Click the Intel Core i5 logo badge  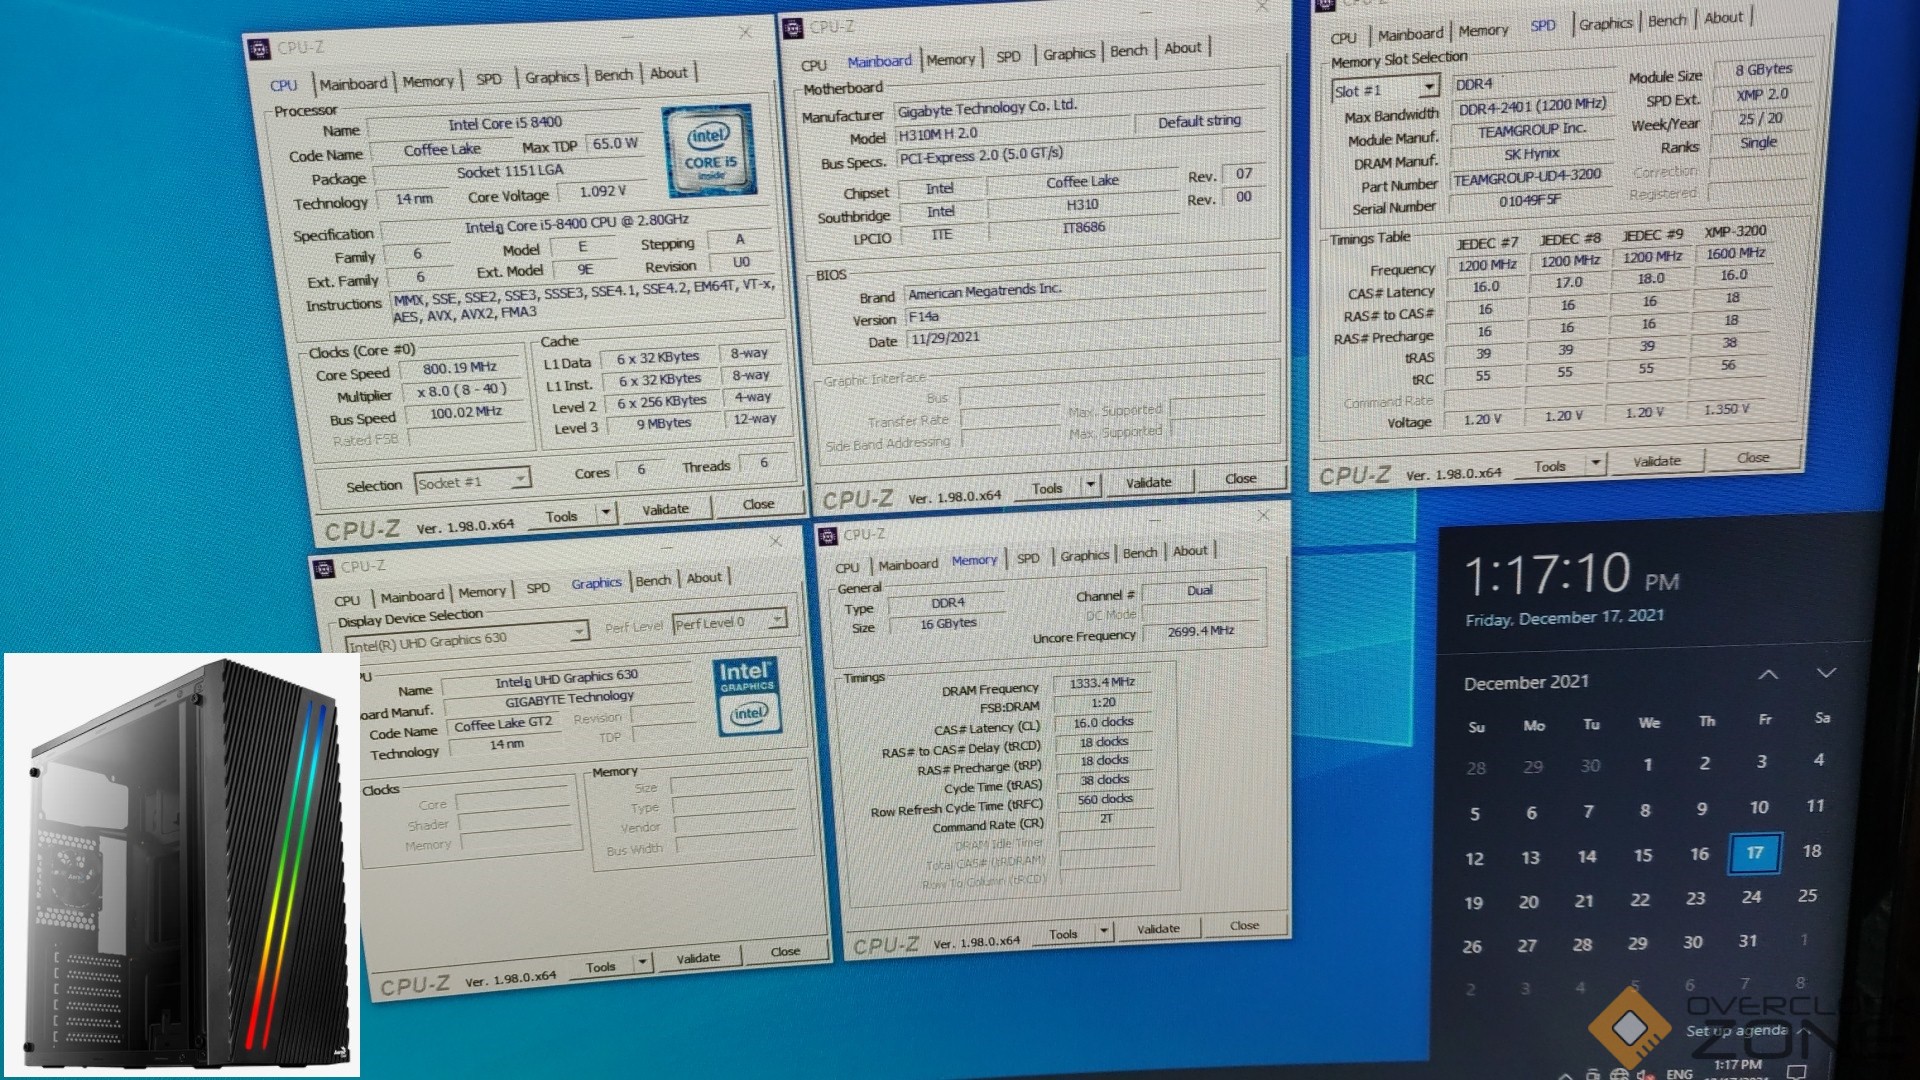709,150
